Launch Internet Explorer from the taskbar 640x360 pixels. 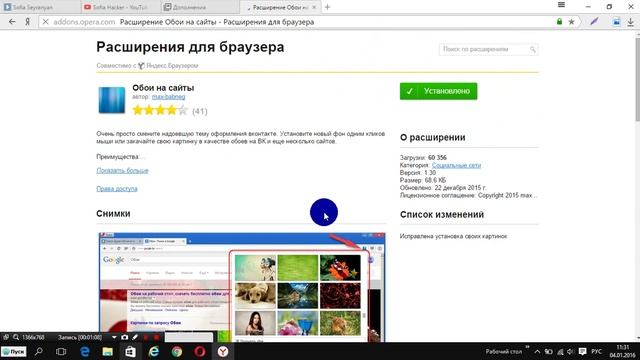pyautogui.click(x=154, y=351)
